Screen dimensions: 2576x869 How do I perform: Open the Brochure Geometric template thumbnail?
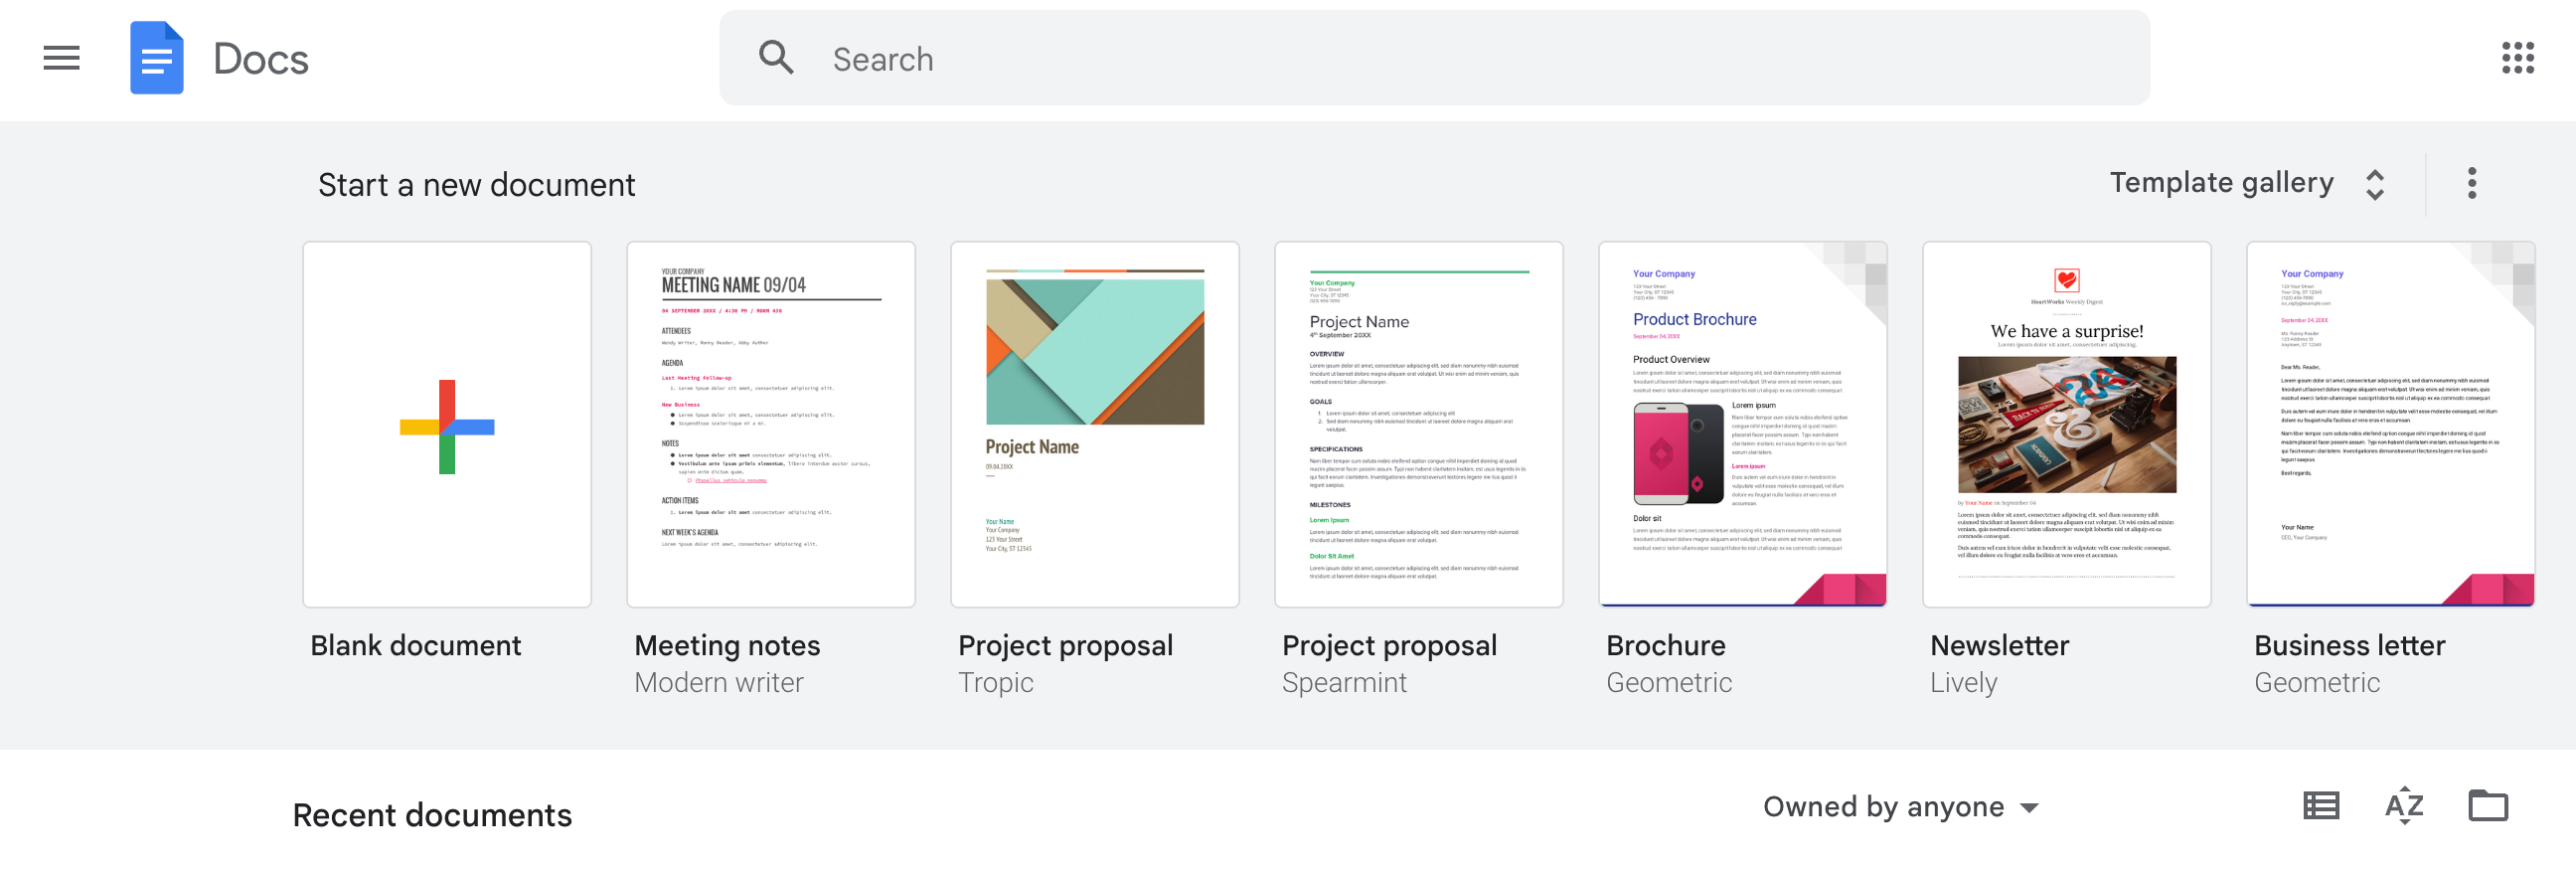1743,425
